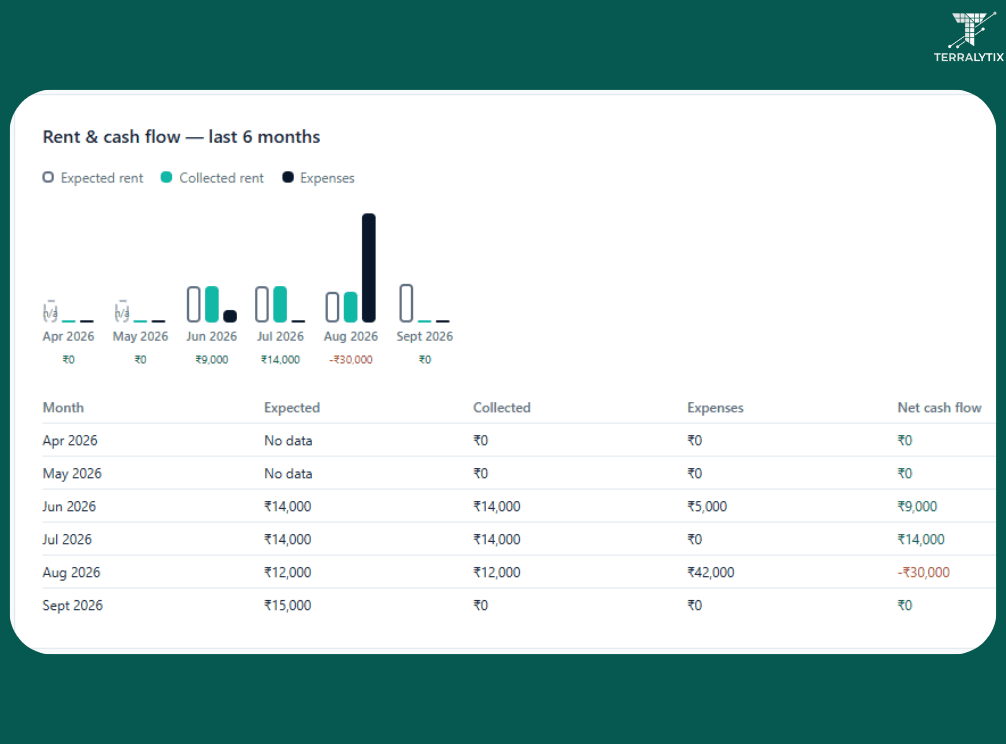Viewport: 1006px width, 744px height.
Task: Select the 'Apr 2026' table row month
Action: [x=70, y=441]
